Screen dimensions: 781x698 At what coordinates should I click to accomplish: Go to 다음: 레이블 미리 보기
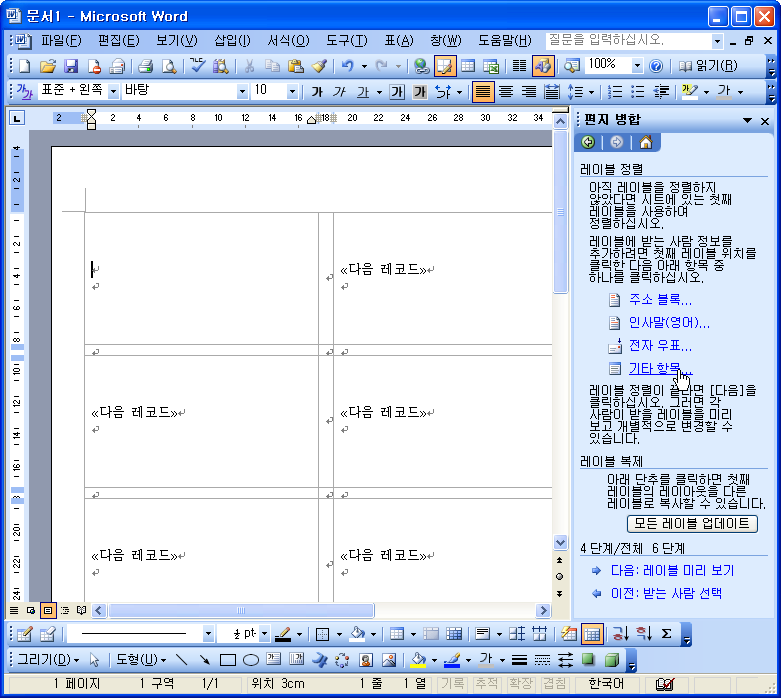(672, 570)
